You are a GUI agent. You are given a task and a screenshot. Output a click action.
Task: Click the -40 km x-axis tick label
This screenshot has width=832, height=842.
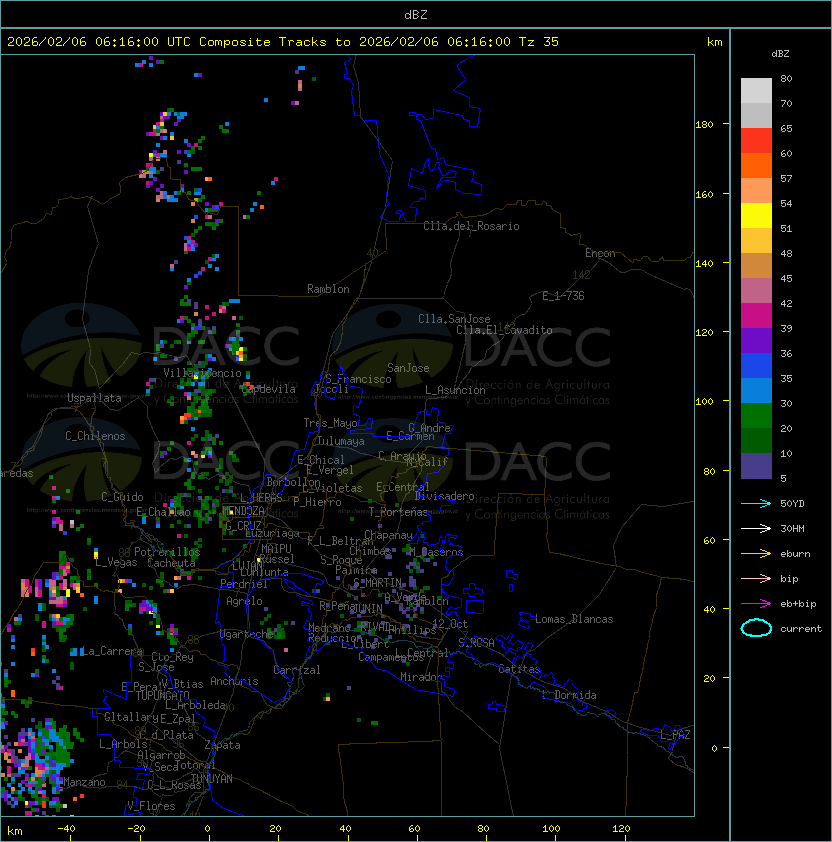66,829
